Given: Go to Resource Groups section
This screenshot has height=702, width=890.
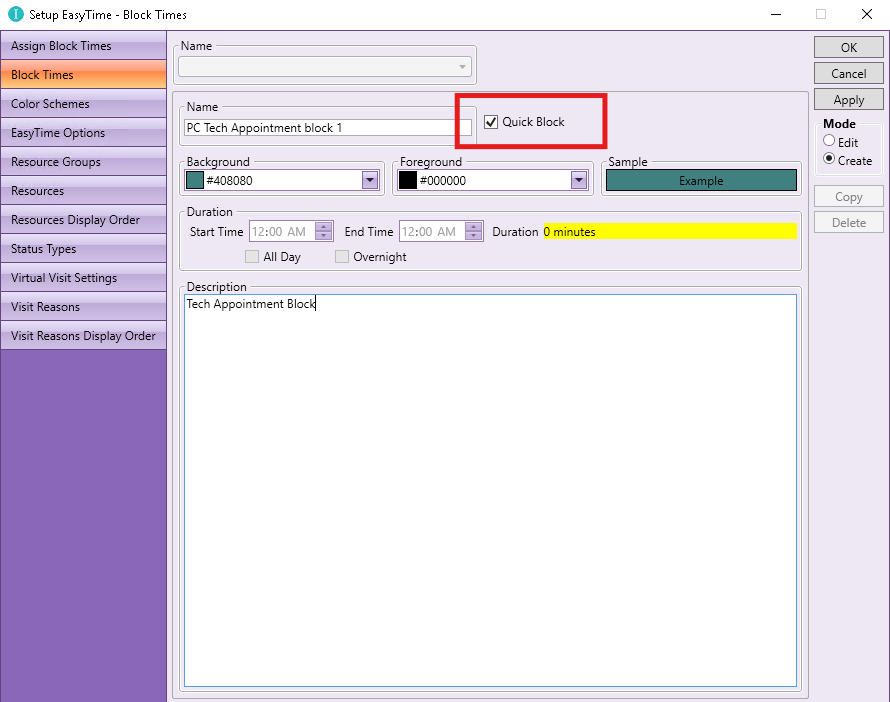Looking at the screenshot, I should pyautogui.click(x=83, y=162).
